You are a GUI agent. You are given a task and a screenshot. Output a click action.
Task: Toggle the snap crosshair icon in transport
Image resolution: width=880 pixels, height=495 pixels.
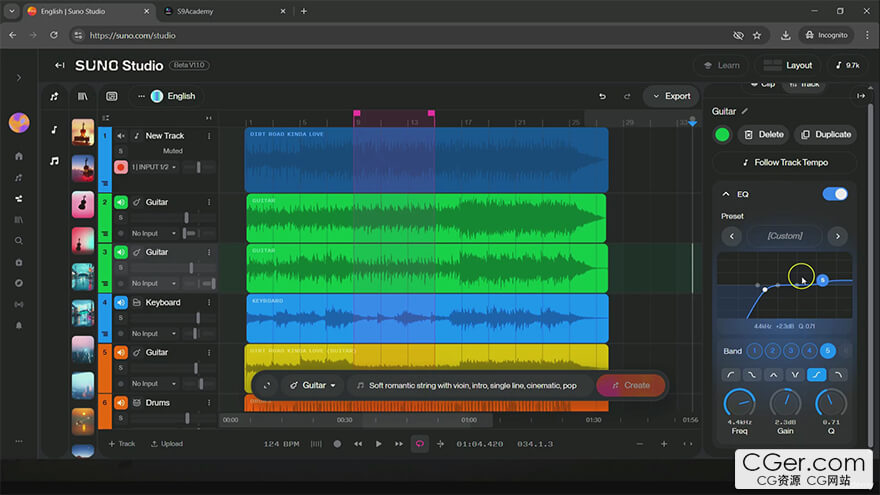coord(441,444)
